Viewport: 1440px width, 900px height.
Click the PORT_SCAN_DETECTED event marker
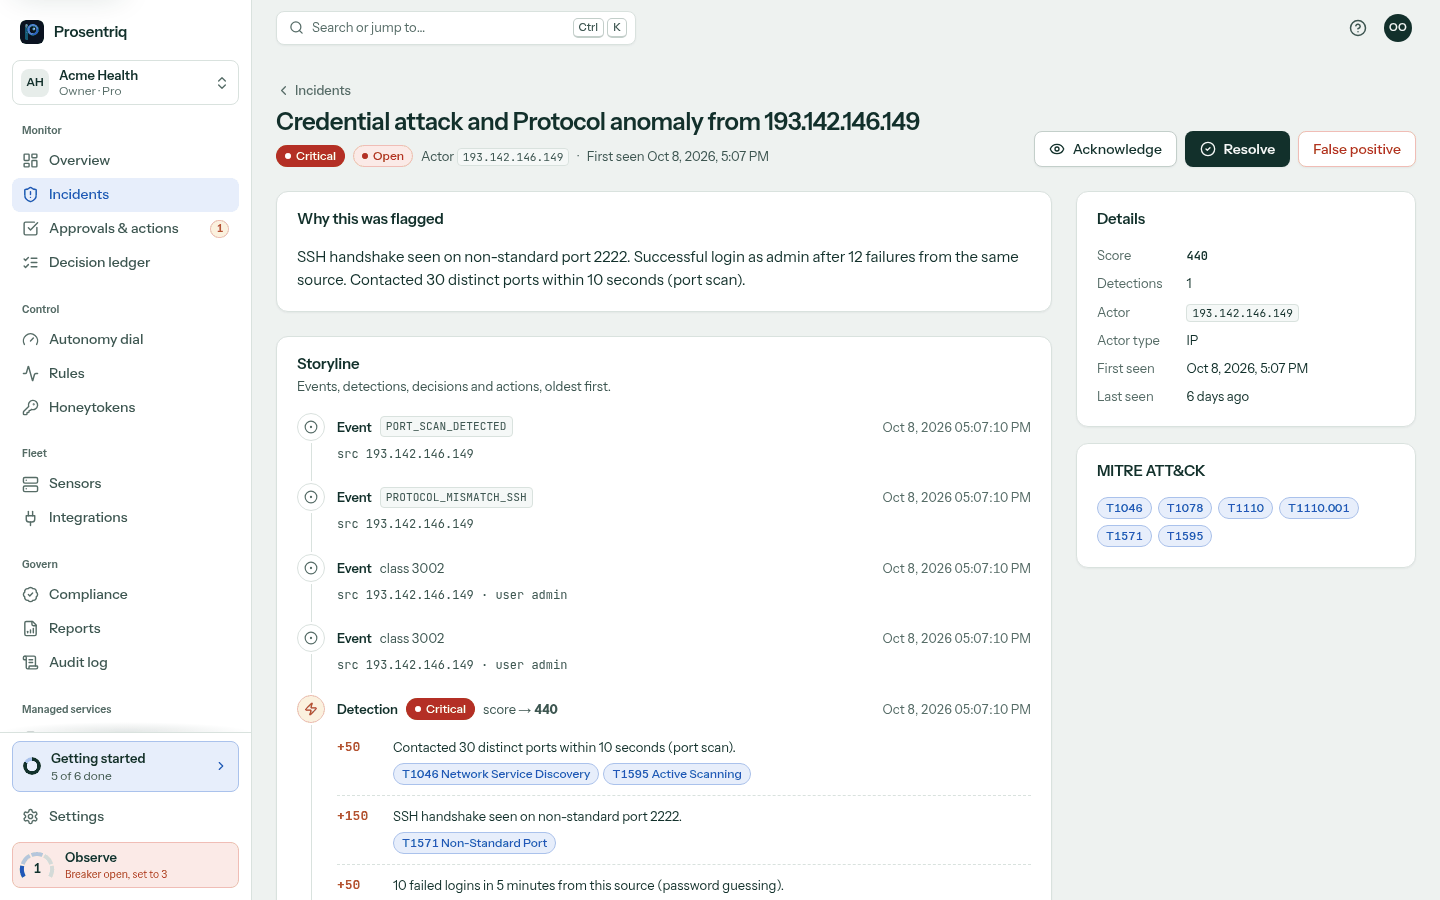[311, 427]
